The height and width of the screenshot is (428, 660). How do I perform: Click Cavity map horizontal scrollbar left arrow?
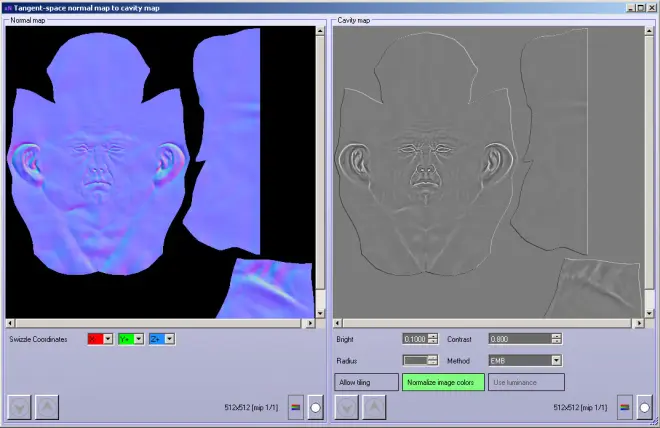coord(338,323)
